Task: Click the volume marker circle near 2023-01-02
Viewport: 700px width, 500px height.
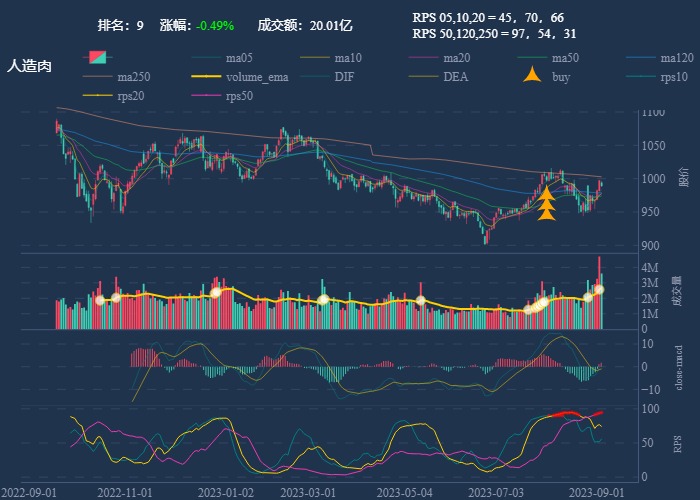Action: click(x=215, y=292)
